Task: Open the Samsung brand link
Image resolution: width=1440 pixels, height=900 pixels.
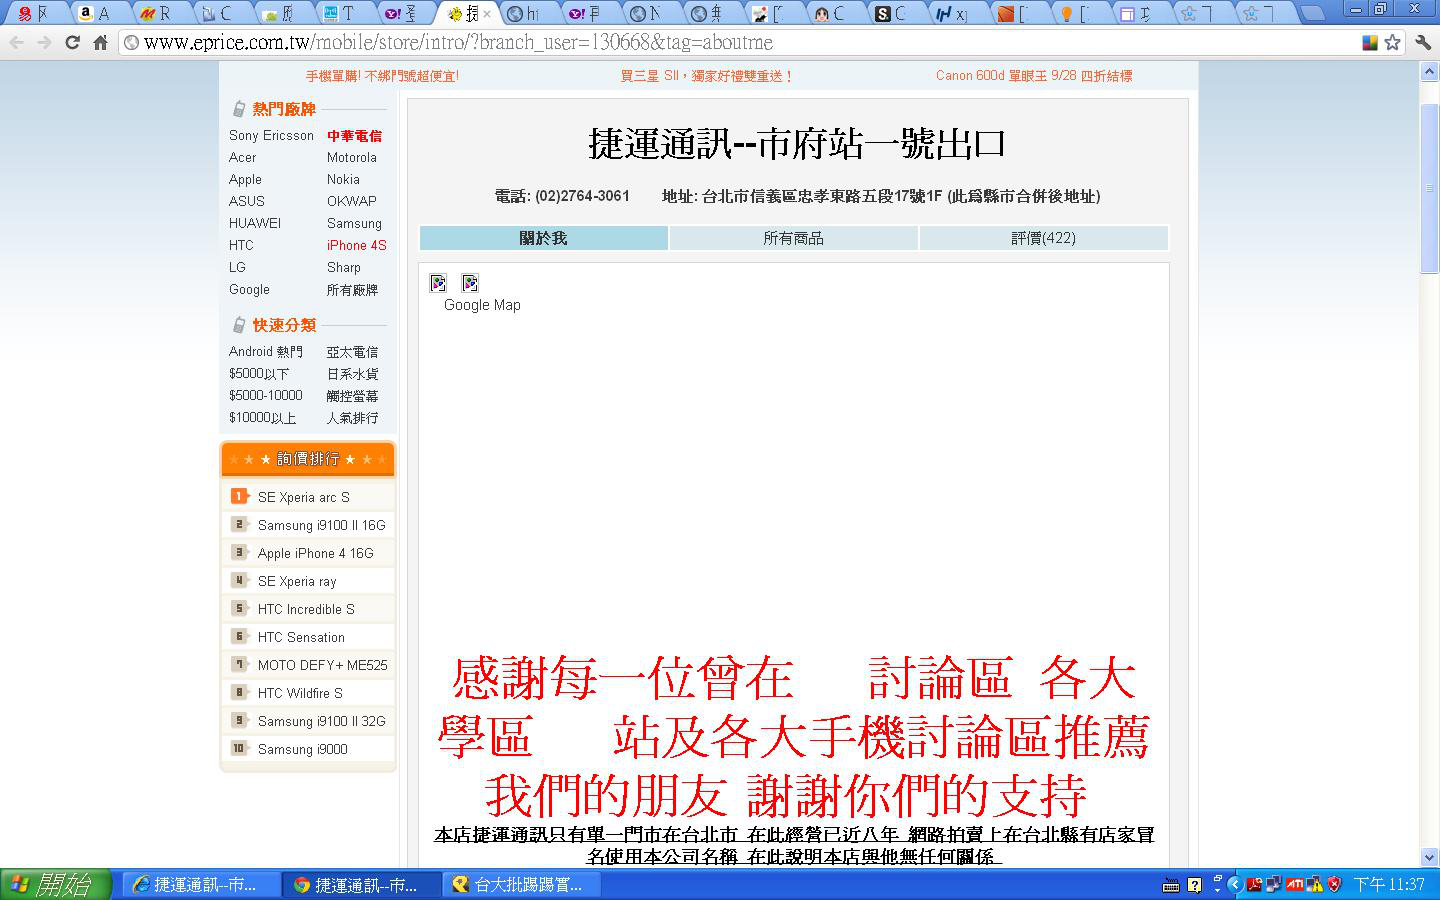Action: click(x=354, y=223)
